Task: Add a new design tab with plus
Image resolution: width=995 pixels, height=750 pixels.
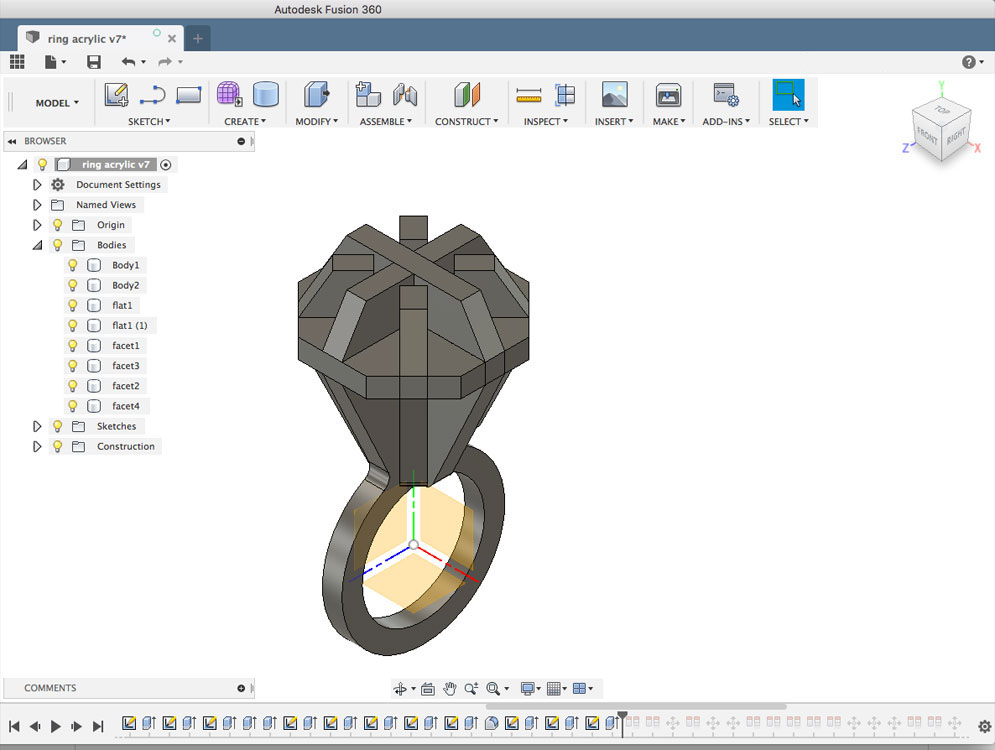Action: tap(198, 39)
